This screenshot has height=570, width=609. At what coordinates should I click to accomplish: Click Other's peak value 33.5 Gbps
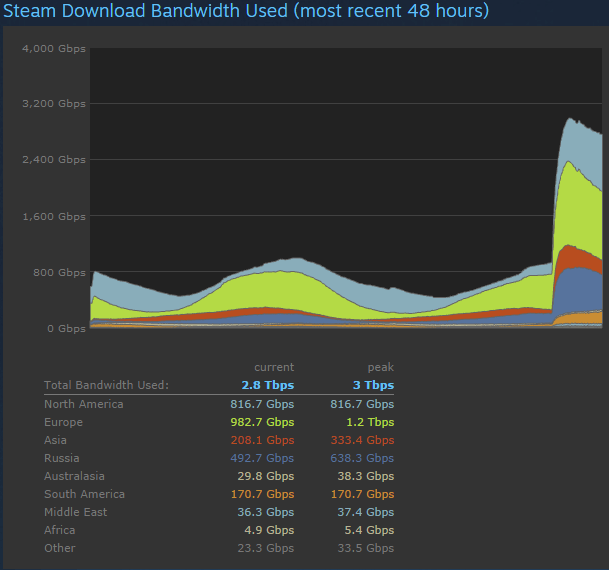366,548
